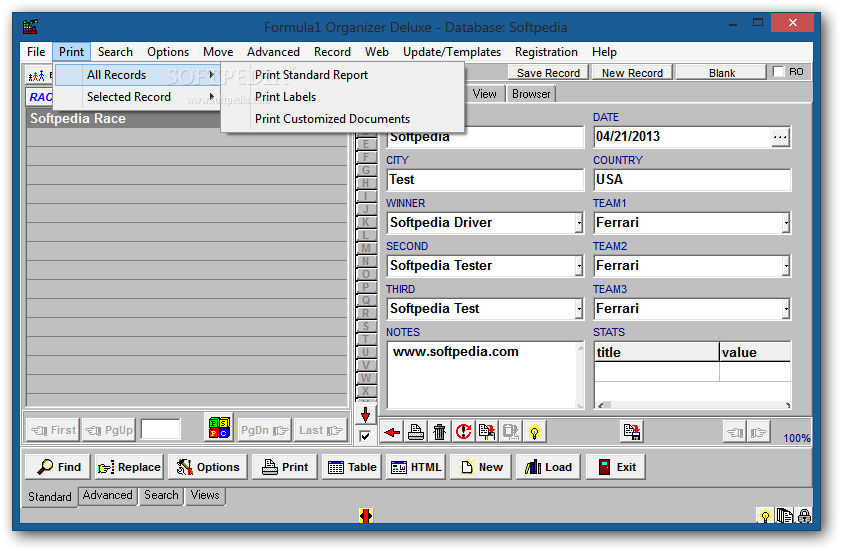Expand the All Records submenu
The width and height of the screenshot is (841, 551).
[x=137, y=75]
